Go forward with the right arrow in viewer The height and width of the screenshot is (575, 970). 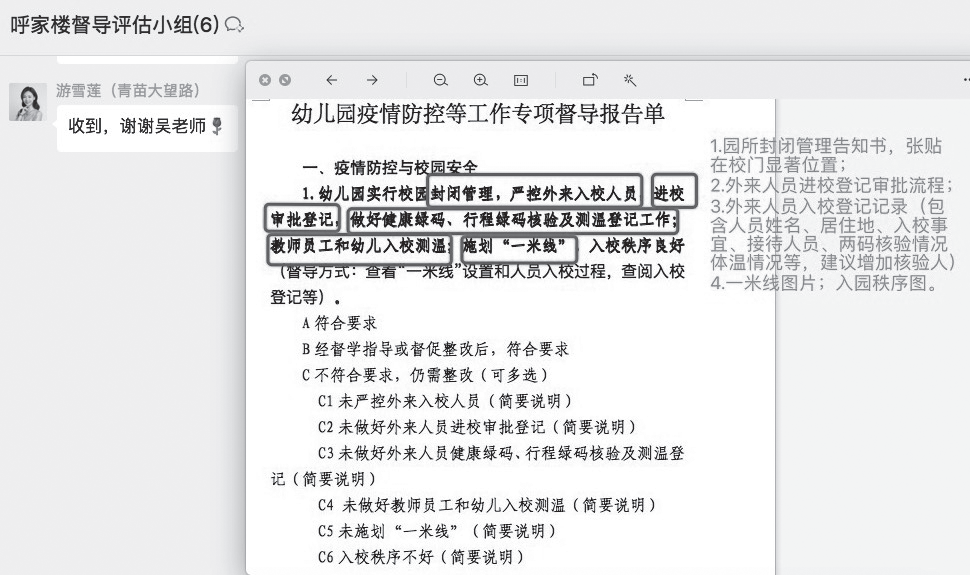[x=372, y=80]
